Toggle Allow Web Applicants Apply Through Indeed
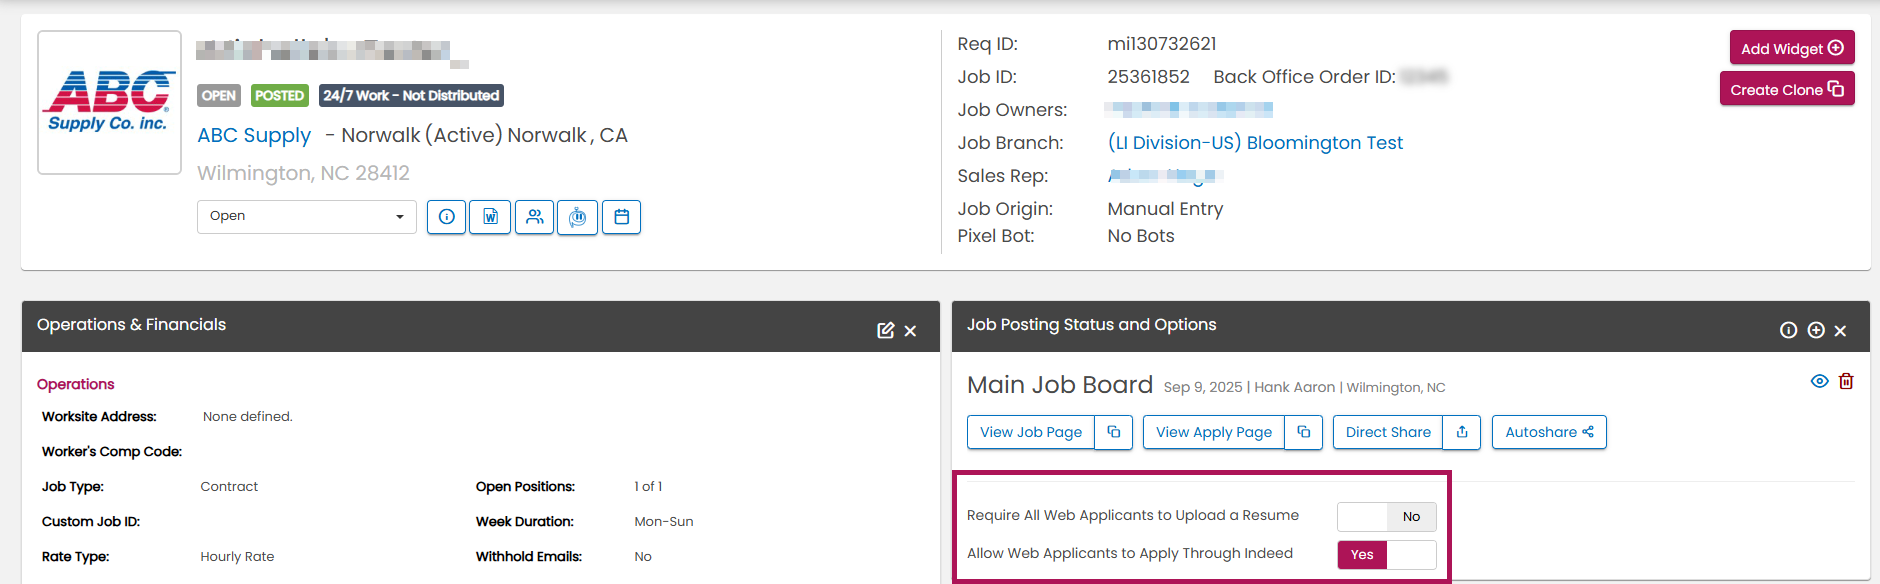Viewport: 1880px width, 584px height. point(1387,555)
